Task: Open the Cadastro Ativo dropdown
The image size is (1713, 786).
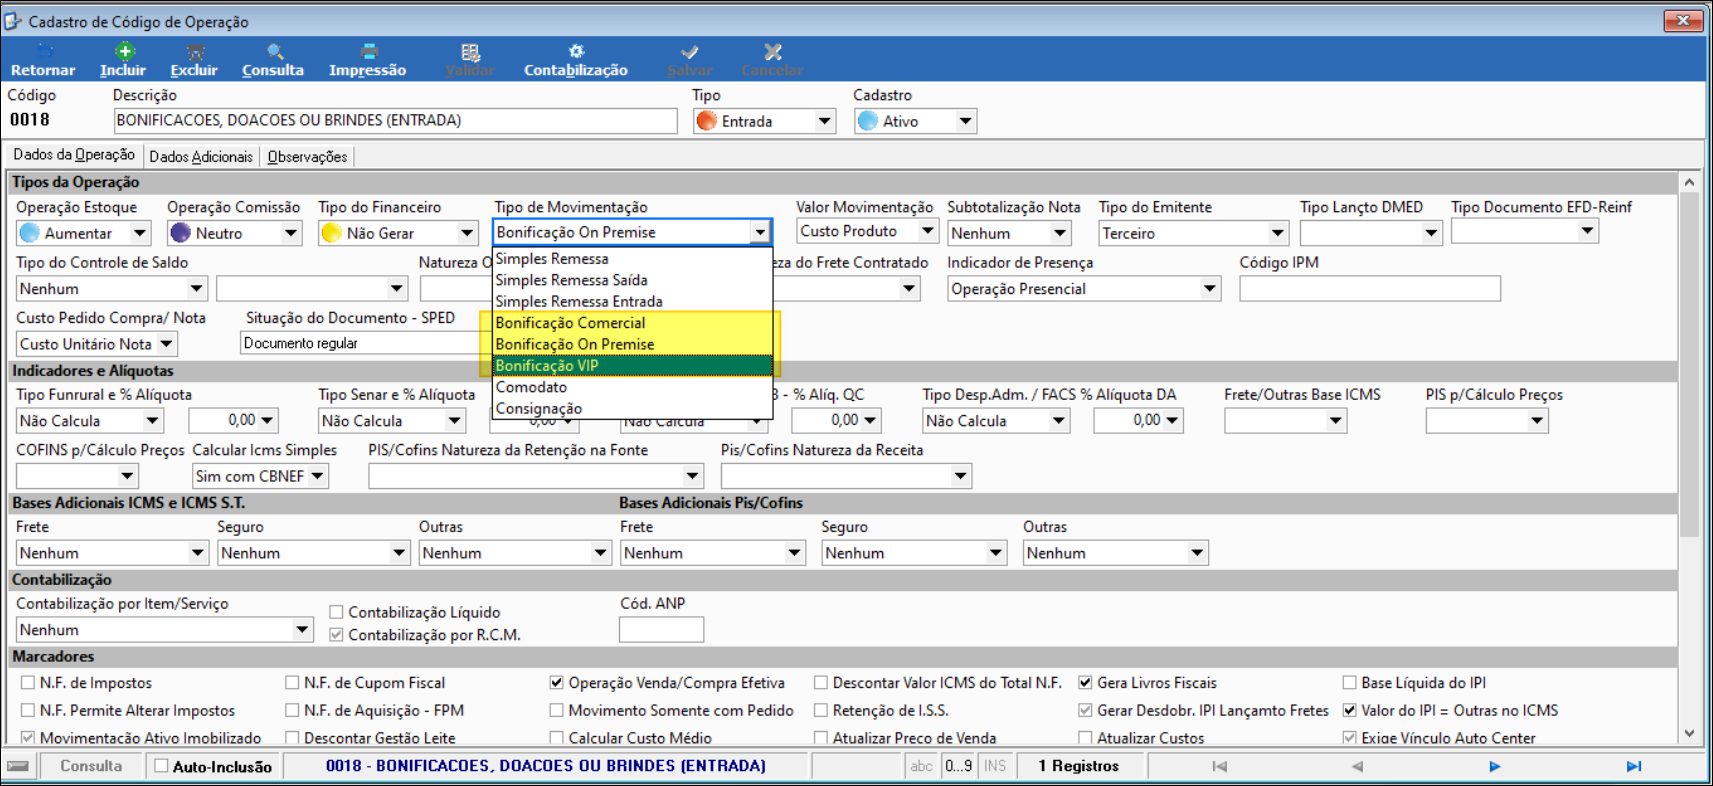Action: (x=965, y=121)
